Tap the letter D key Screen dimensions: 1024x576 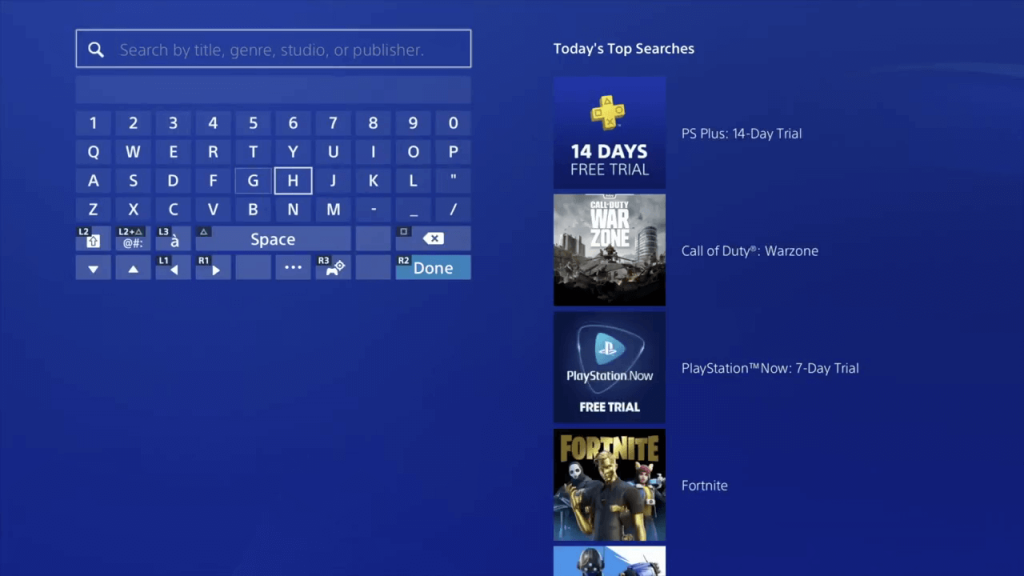coord(173,181)
